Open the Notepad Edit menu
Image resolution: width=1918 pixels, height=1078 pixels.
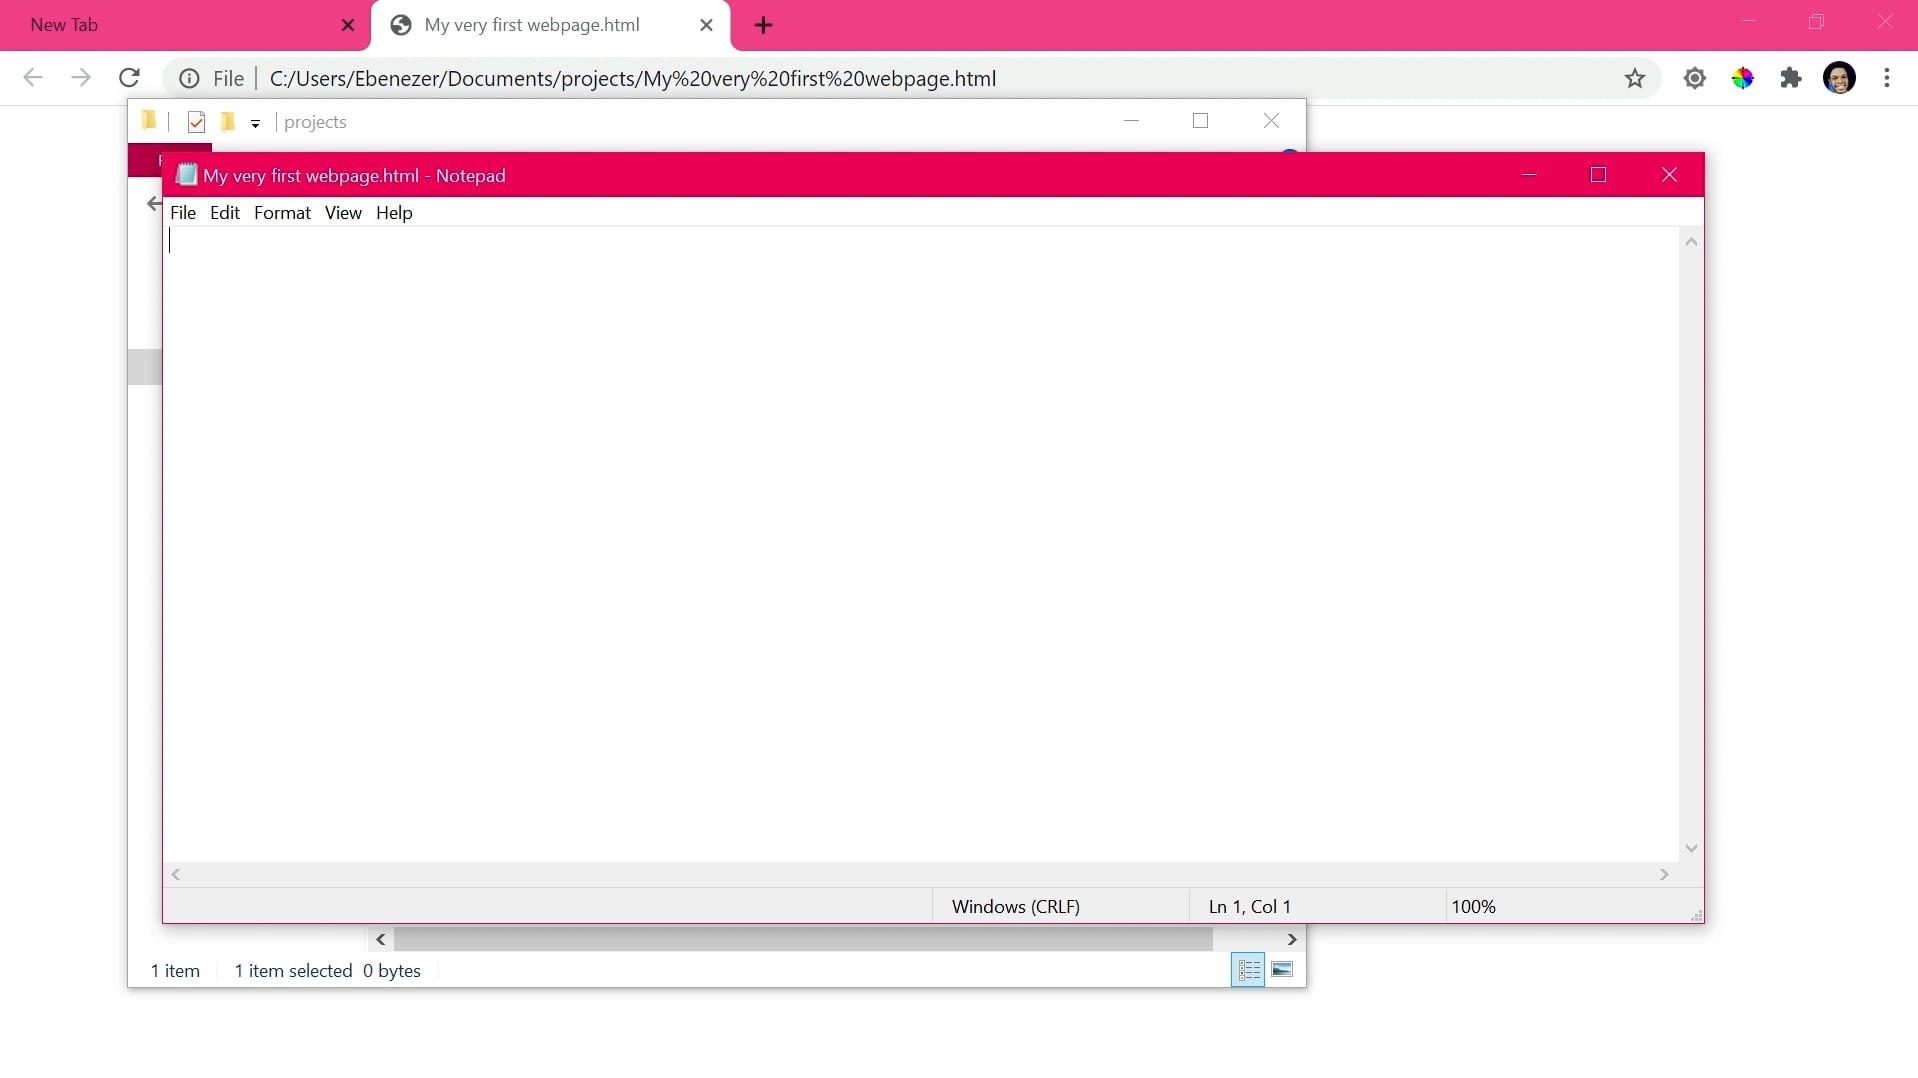(x=225, y=212)
